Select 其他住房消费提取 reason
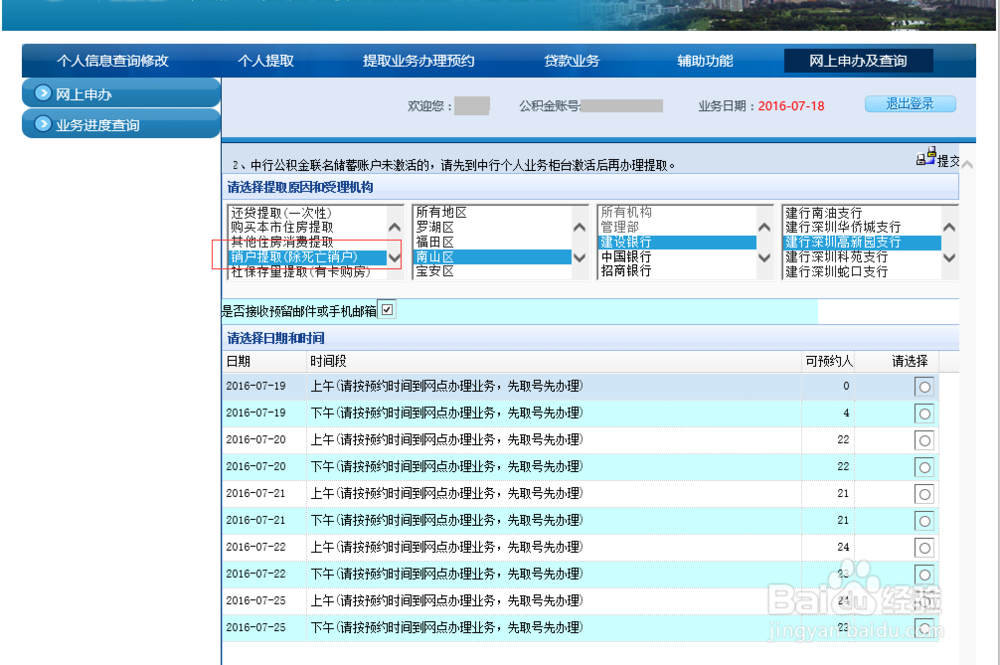 [x=306, y=242]
